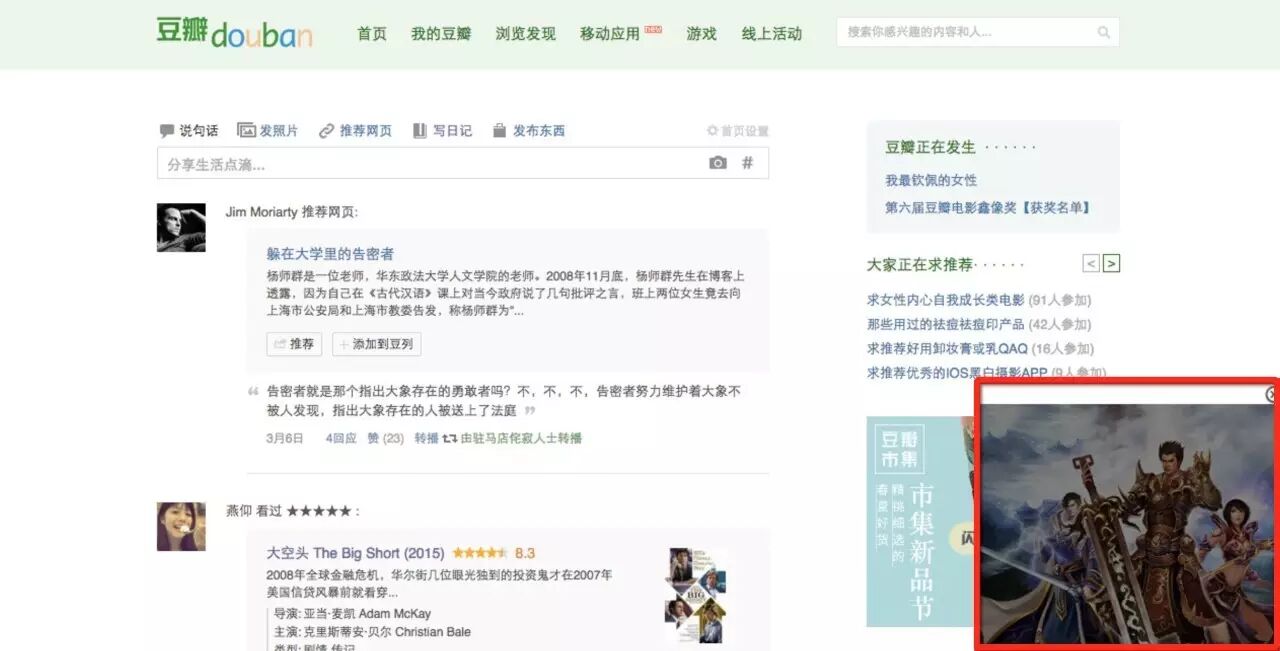Open 线上活动 navigation item
The image size is (1280, 651).
click(x=772, y=34)
